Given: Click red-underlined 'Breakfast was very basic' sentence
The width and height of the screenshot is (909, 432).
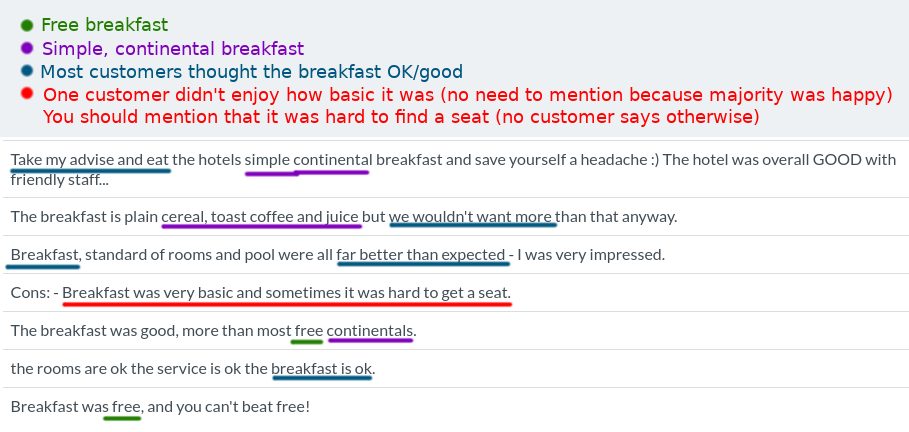Looking at the screenshot, I should point(286,292).
